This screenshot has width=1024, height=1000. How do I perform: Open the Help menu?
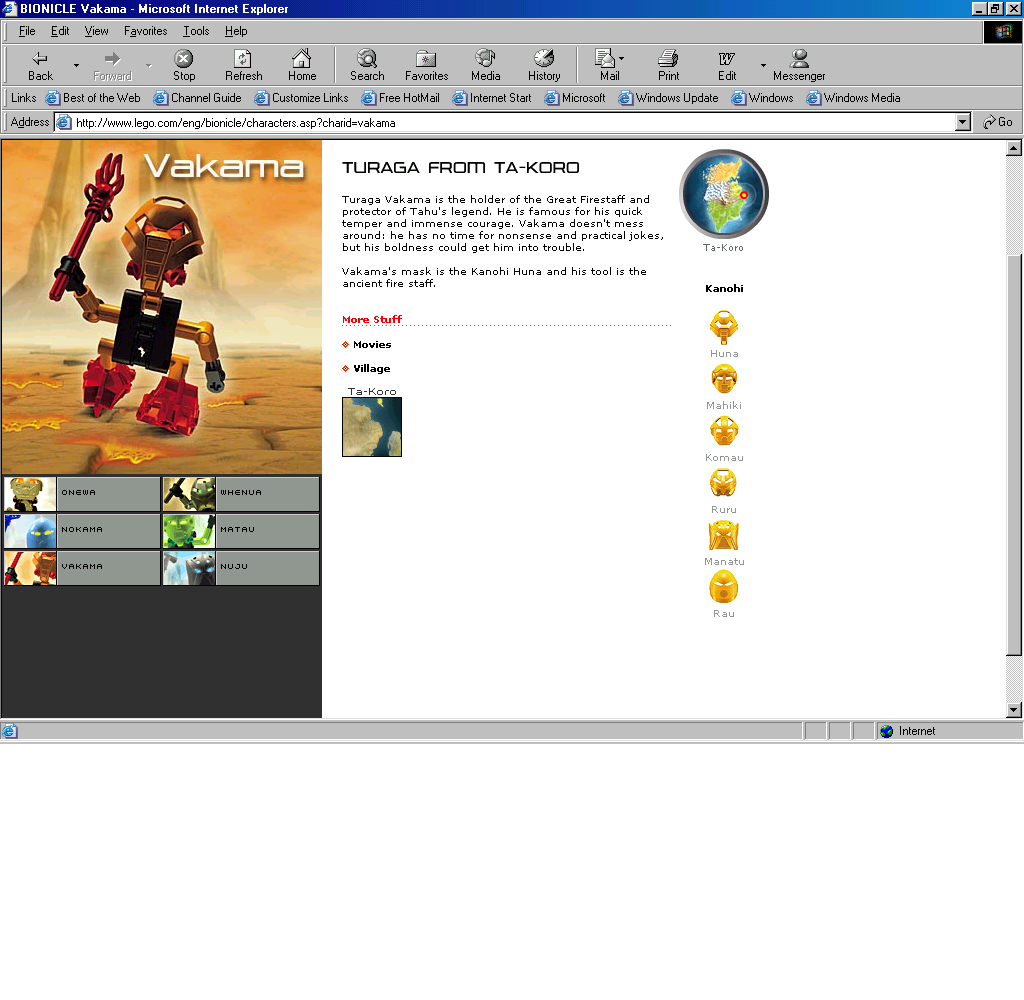point(236,31)
